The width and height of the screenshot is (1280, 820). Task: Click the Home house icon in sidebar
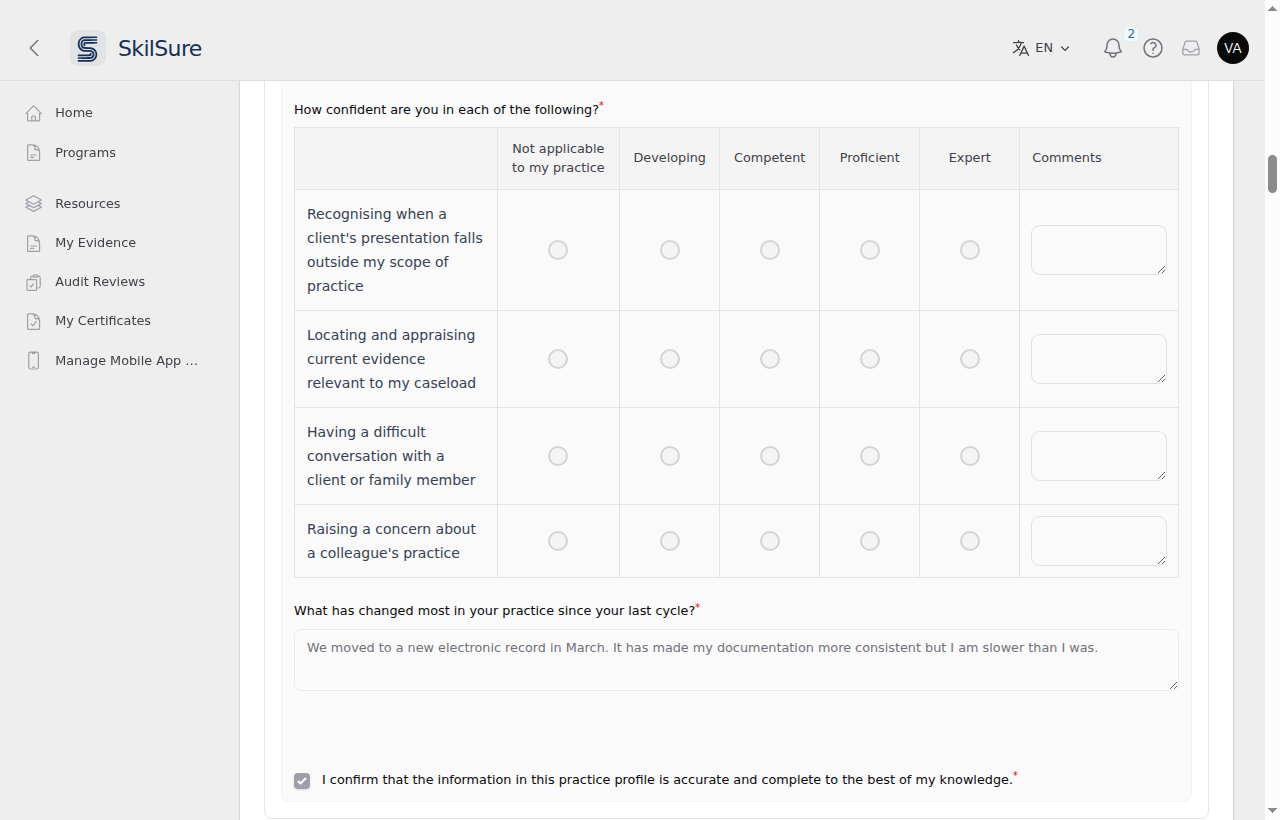pyautogui.click(x=34, y=113)
